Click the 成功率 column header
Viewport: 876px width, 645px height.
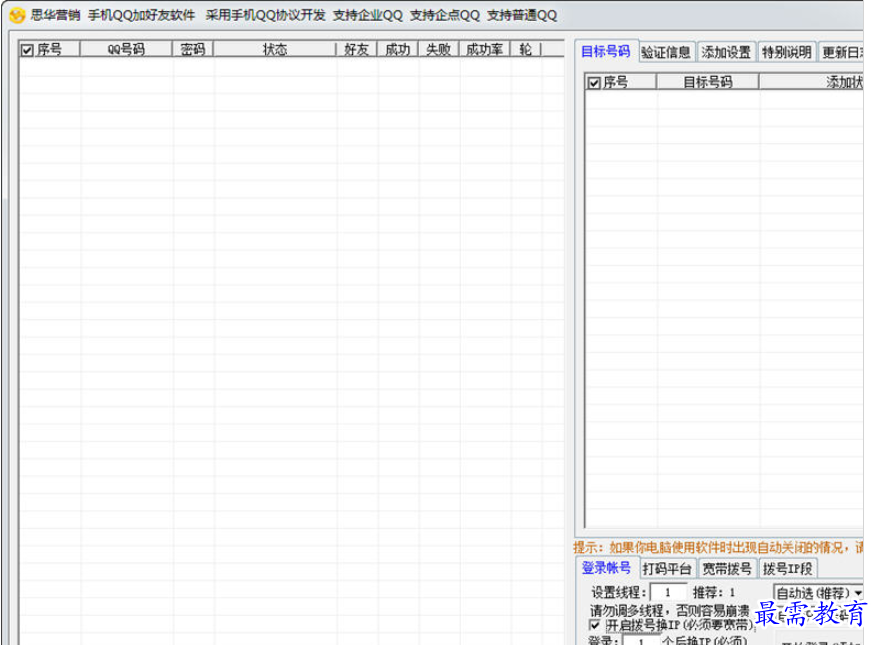tap(484, 49)
